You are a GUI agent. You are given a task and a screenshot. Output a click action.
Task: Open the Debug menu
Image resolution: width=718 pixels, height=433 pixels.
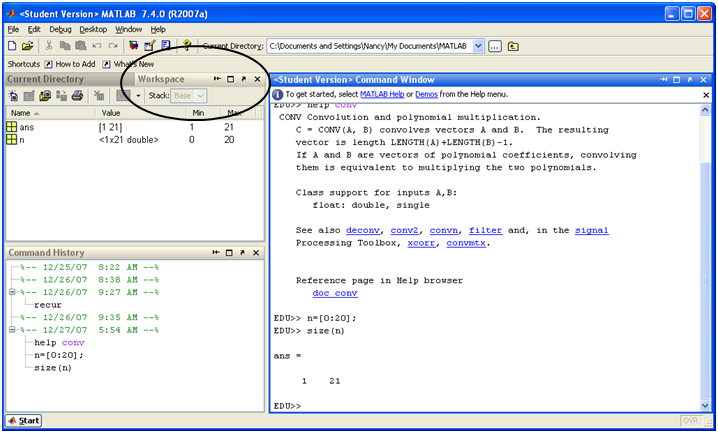[x=60, y=29]
